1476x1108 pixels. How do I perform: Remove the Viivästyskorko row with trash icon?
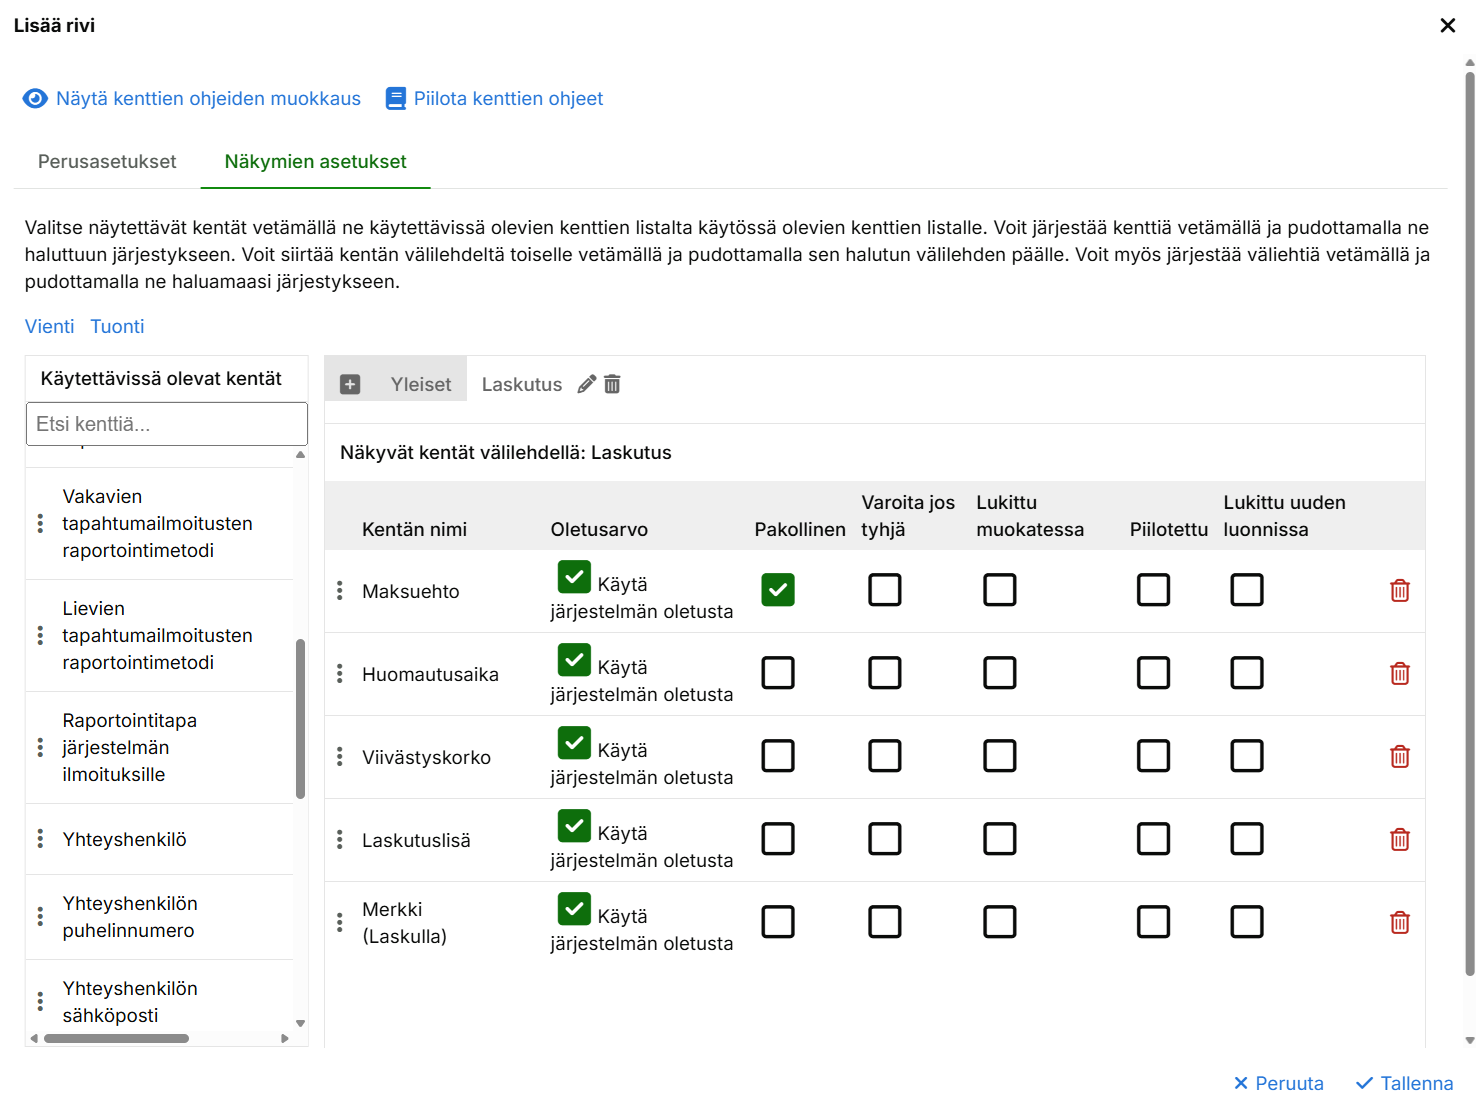pyautogui.click(x=1399, y=757)
